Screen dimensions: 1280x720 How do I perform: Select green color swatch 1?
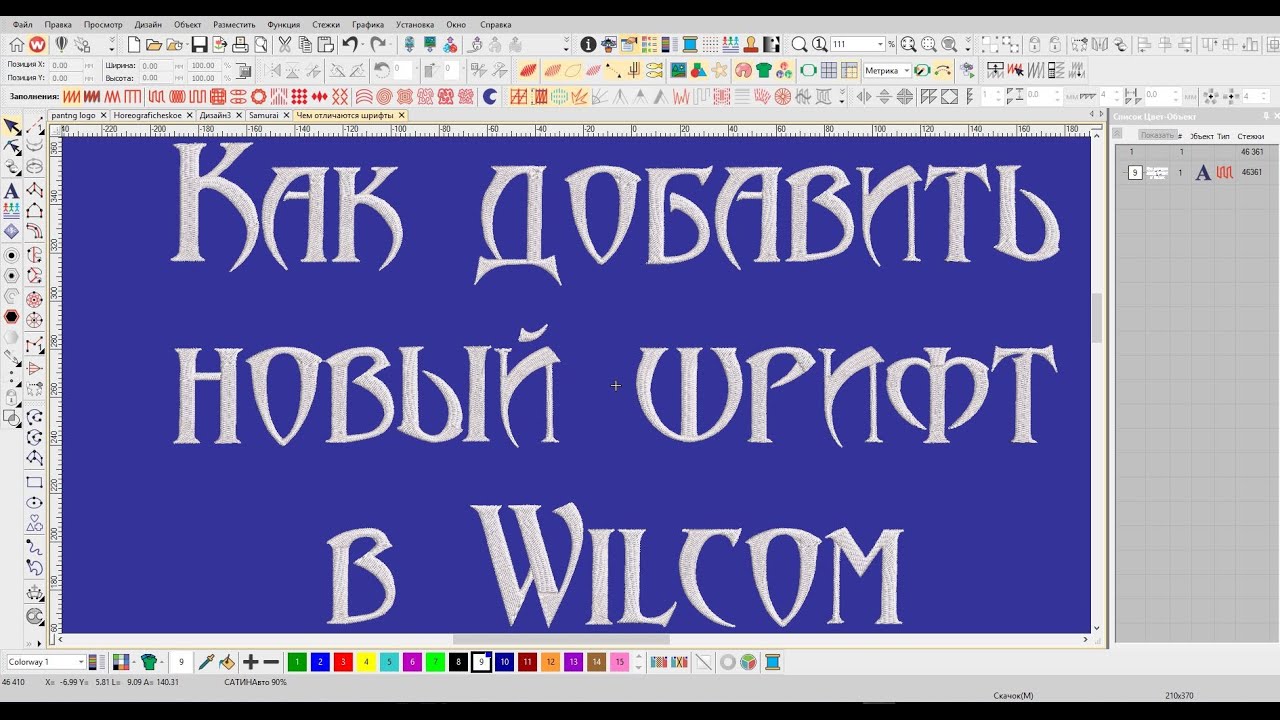(297, 662)
